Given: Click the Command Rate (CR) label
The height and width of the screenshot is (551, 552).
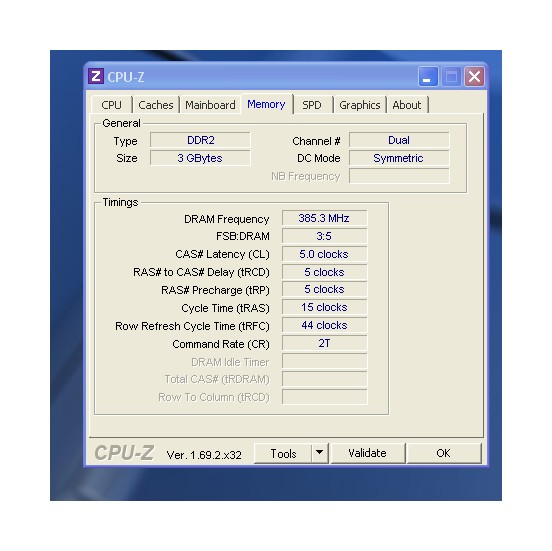Looking at the screenshot, I should pos(221,344).
